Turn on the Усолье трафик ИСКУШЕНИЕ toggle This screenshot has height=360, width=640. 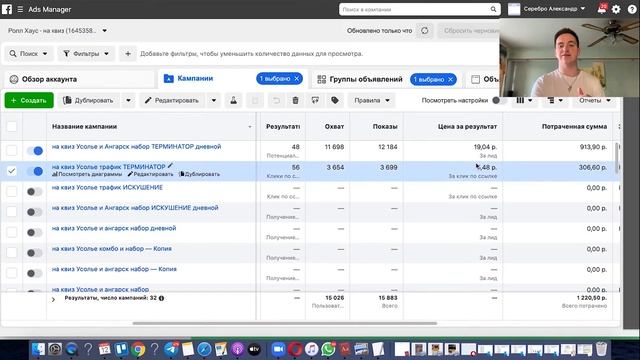coord(35,192)
